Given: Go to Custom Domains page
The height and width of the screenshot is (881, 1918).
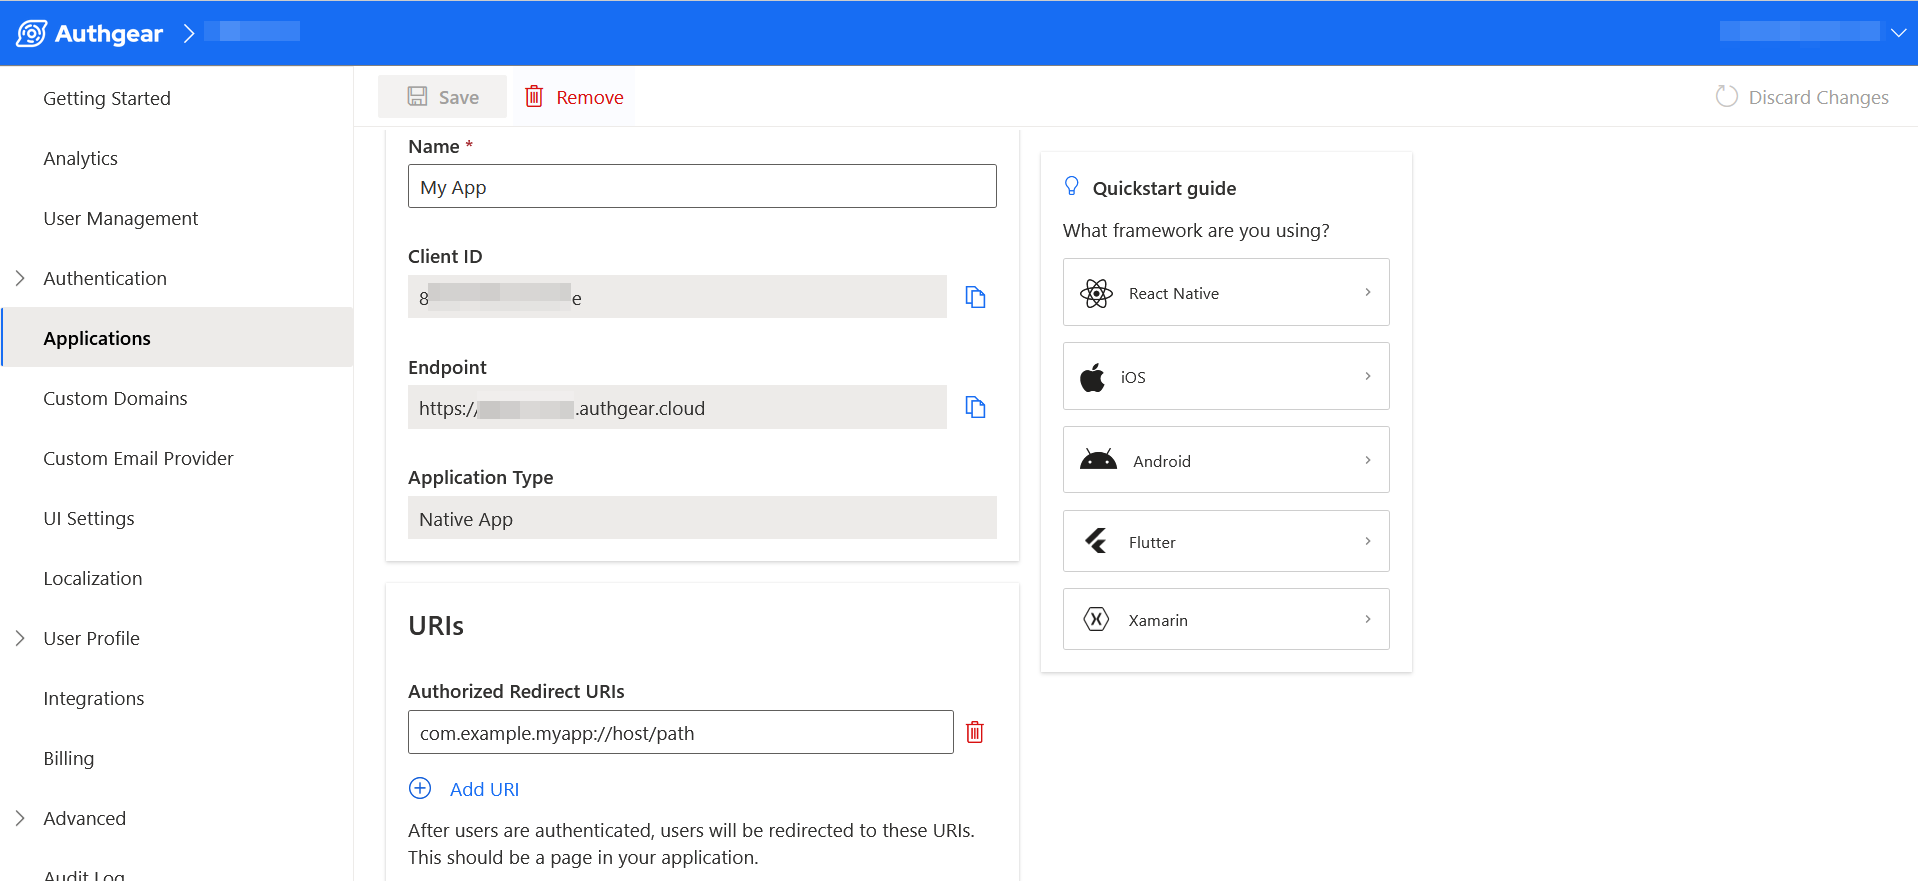Looking at the screenshot, I should [115, 398].
